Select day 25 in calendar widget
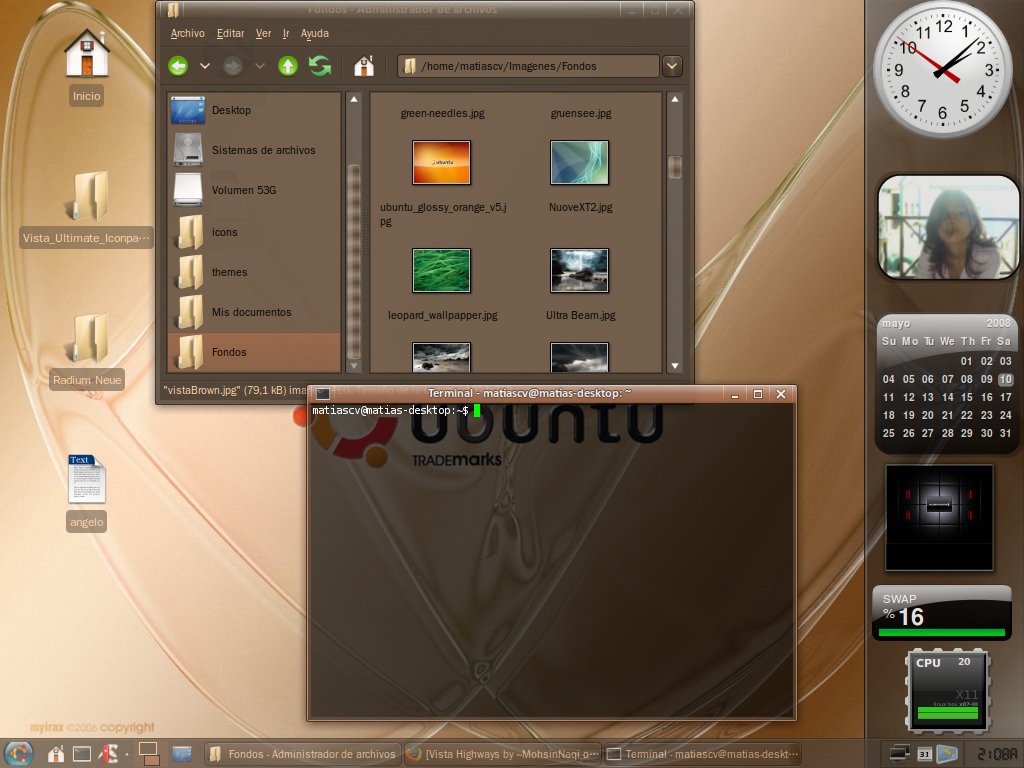This screenshot has width=1024, height=768. (x=888, y=433)
